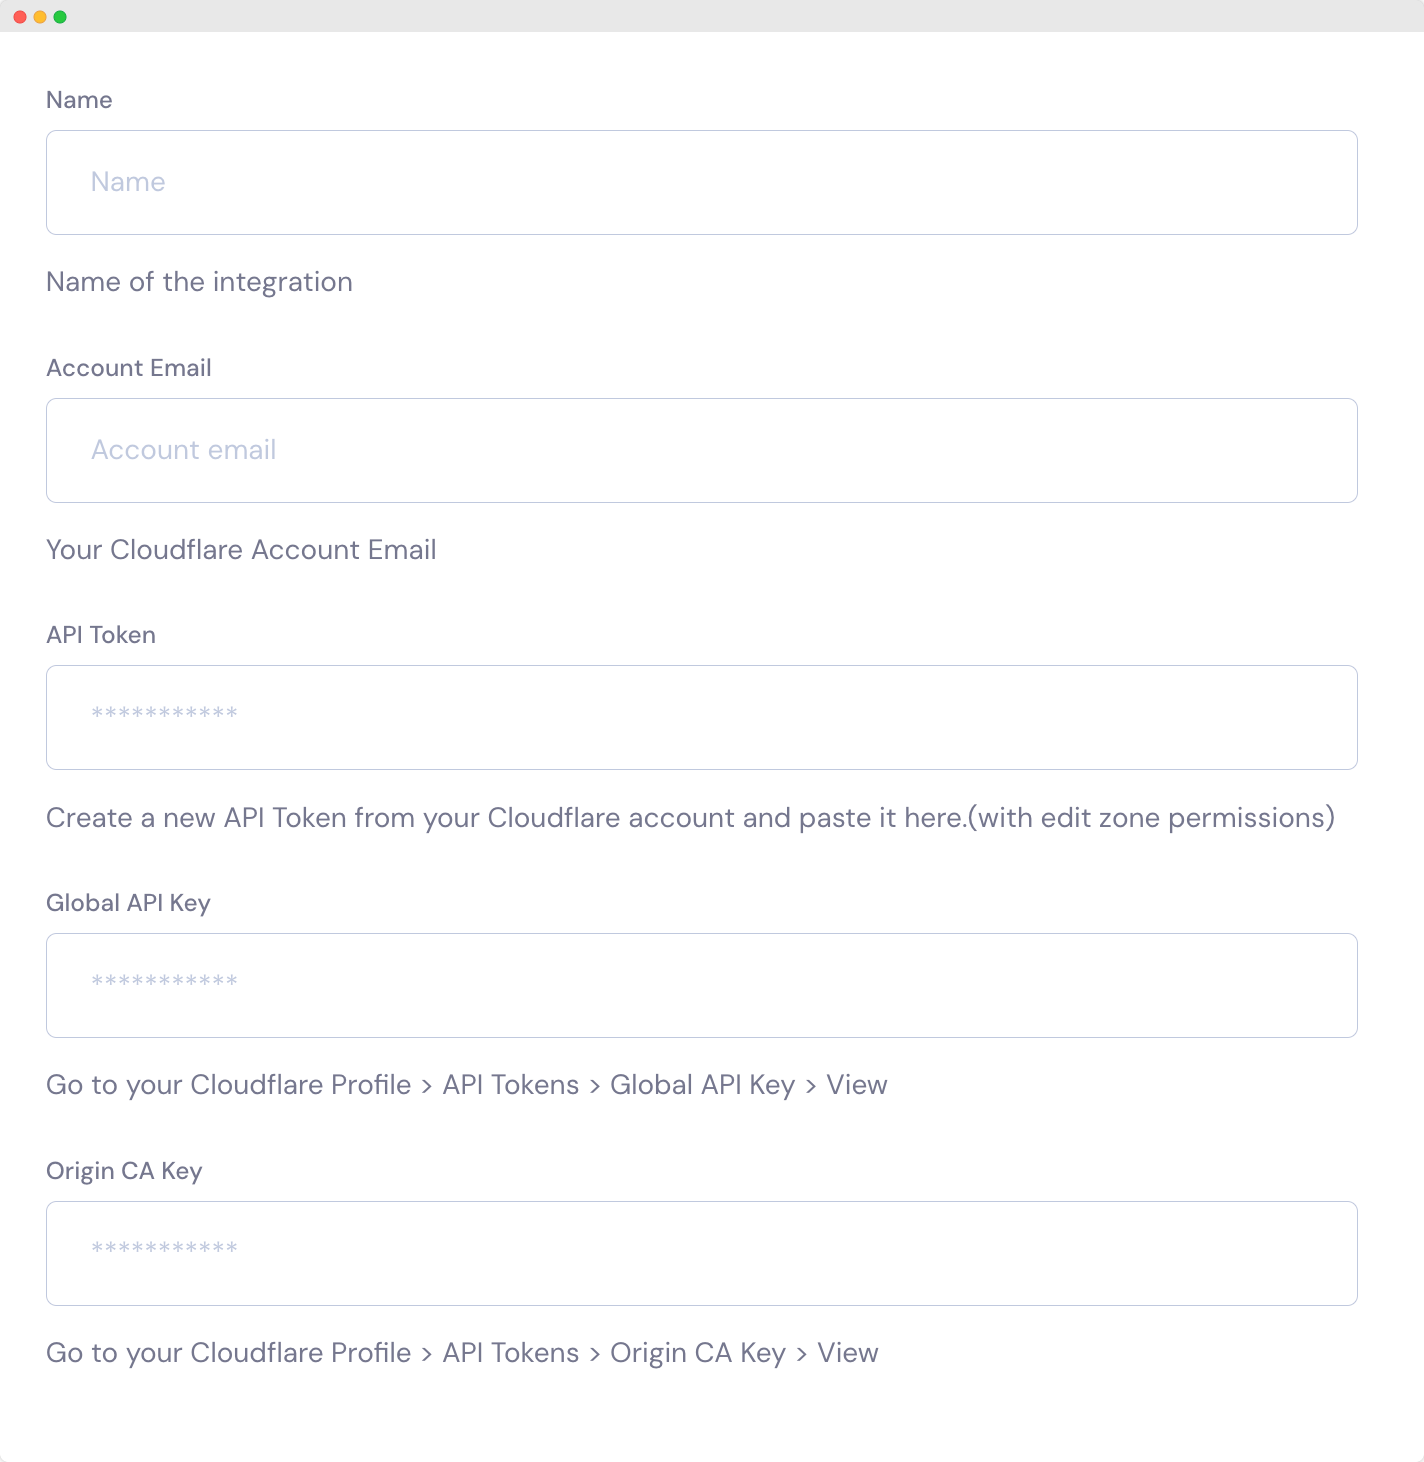This screenshot has width=1424, height=1462.
Task: Click the Global API Key input field
Action: pos(700,985)
